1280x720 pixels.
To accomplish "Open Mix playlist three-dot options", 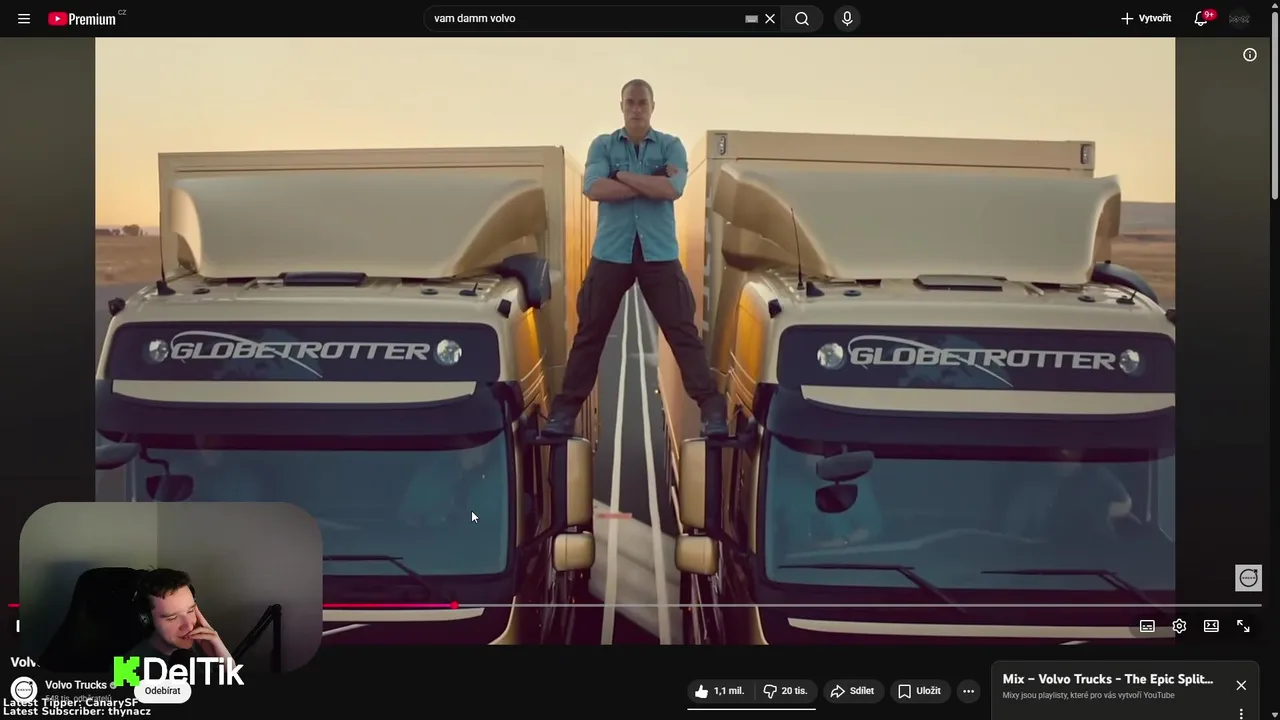I will click(x=1241, y=714).
